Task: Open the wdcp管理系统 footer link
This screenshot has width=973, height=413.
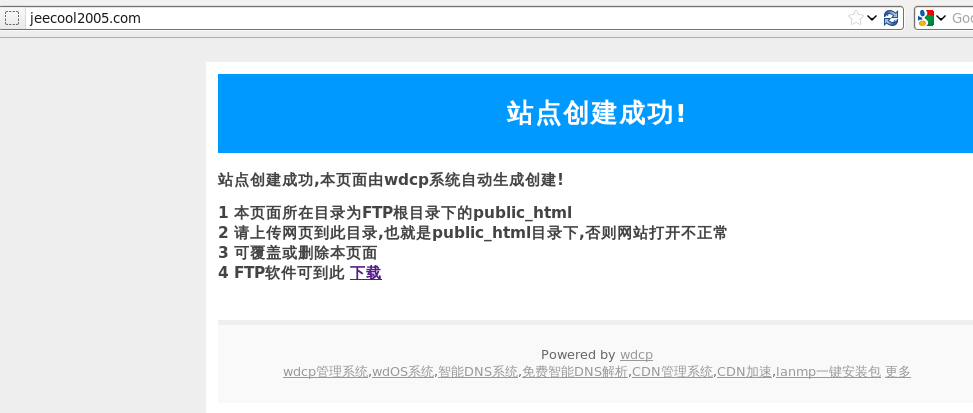Action: click(x=325, y=372)
